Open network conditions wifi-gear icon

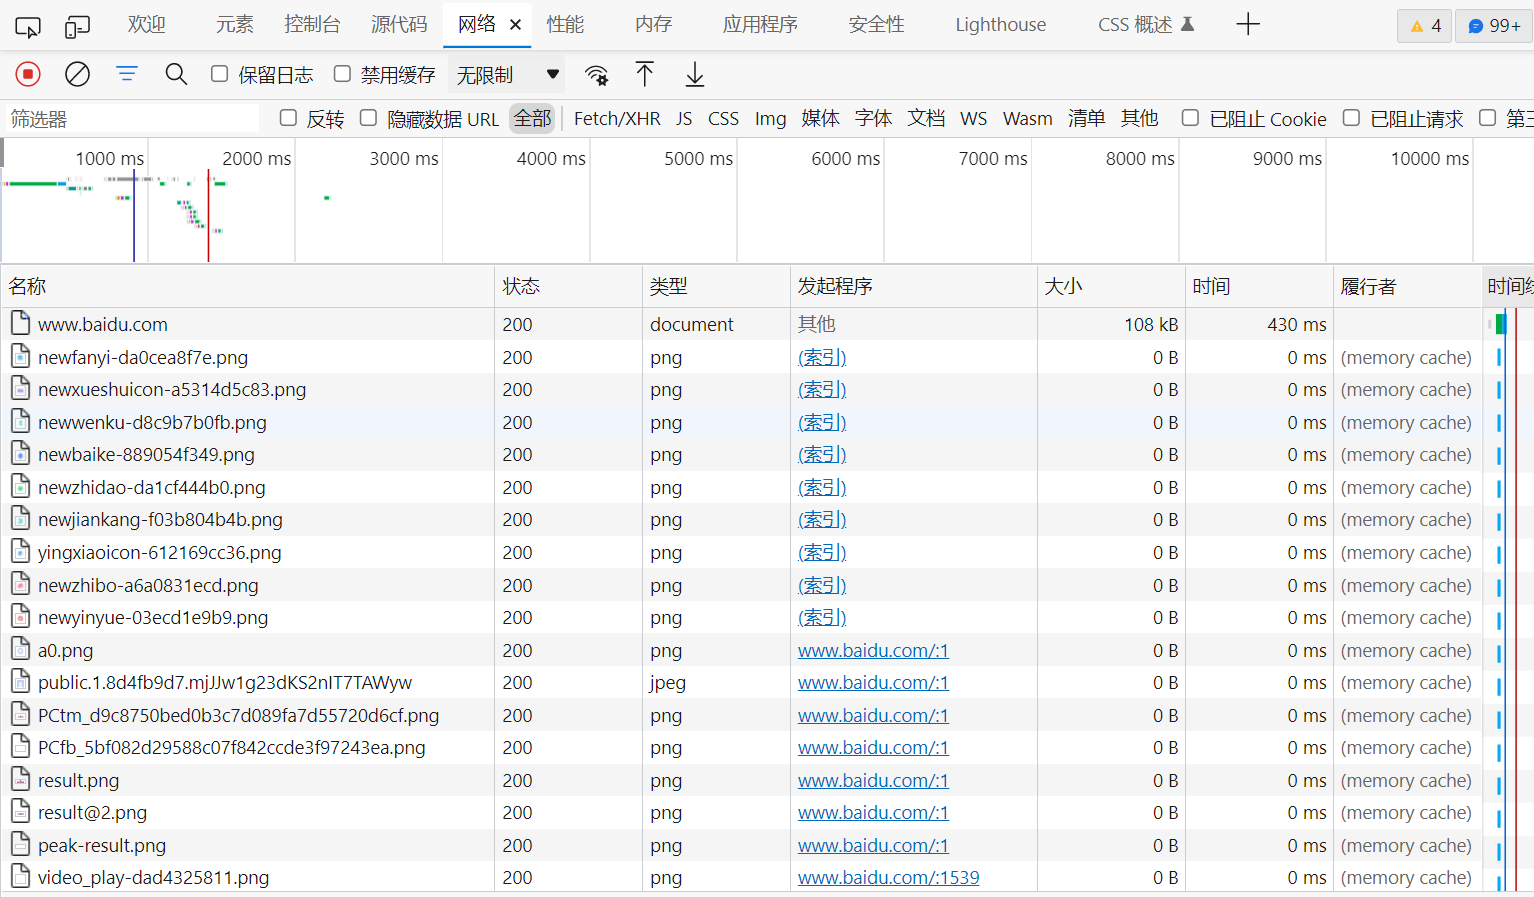coord(597,75)
